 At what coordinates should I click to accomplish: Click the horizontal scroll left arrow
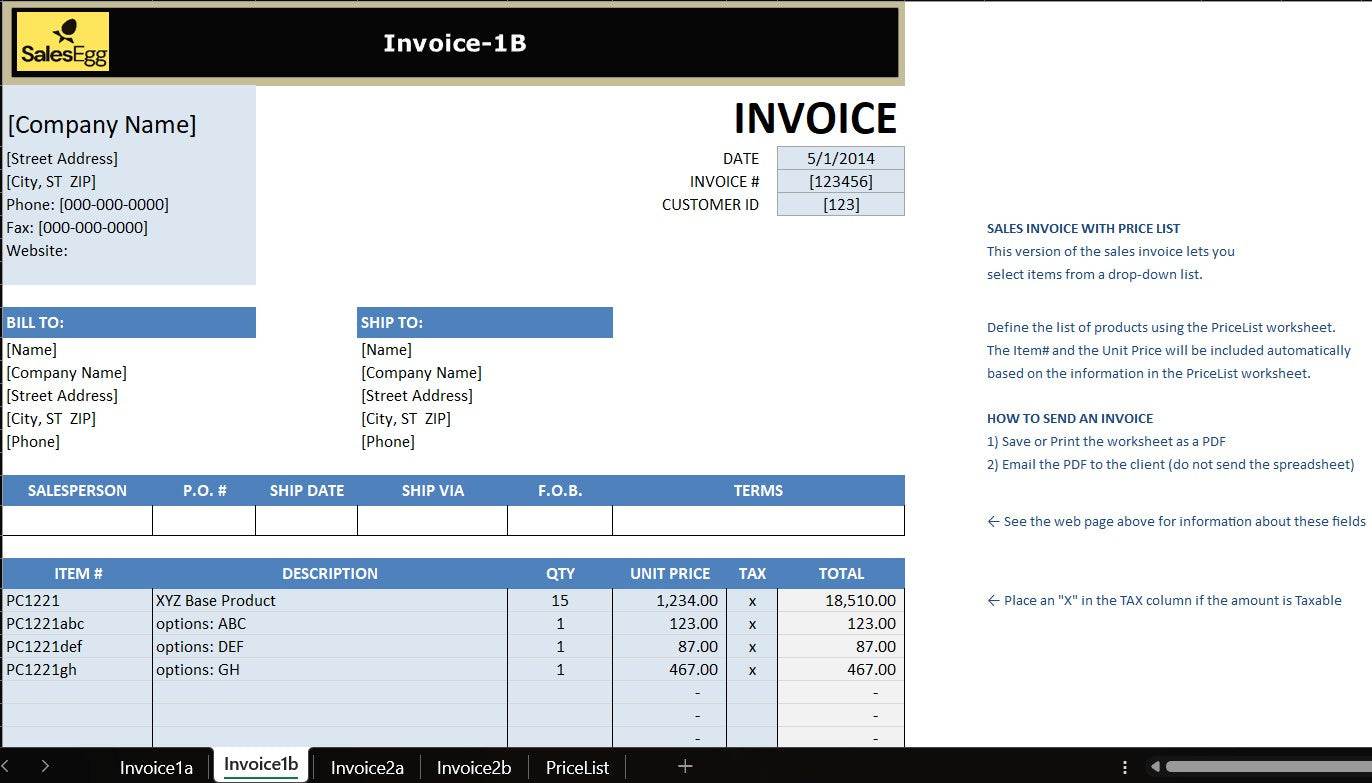pyautogui.click(x=1155, y=767)
